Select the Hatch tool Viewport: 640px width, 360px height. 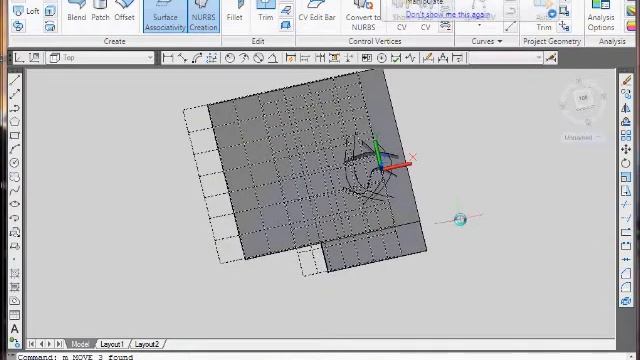[x=15, y=273]
